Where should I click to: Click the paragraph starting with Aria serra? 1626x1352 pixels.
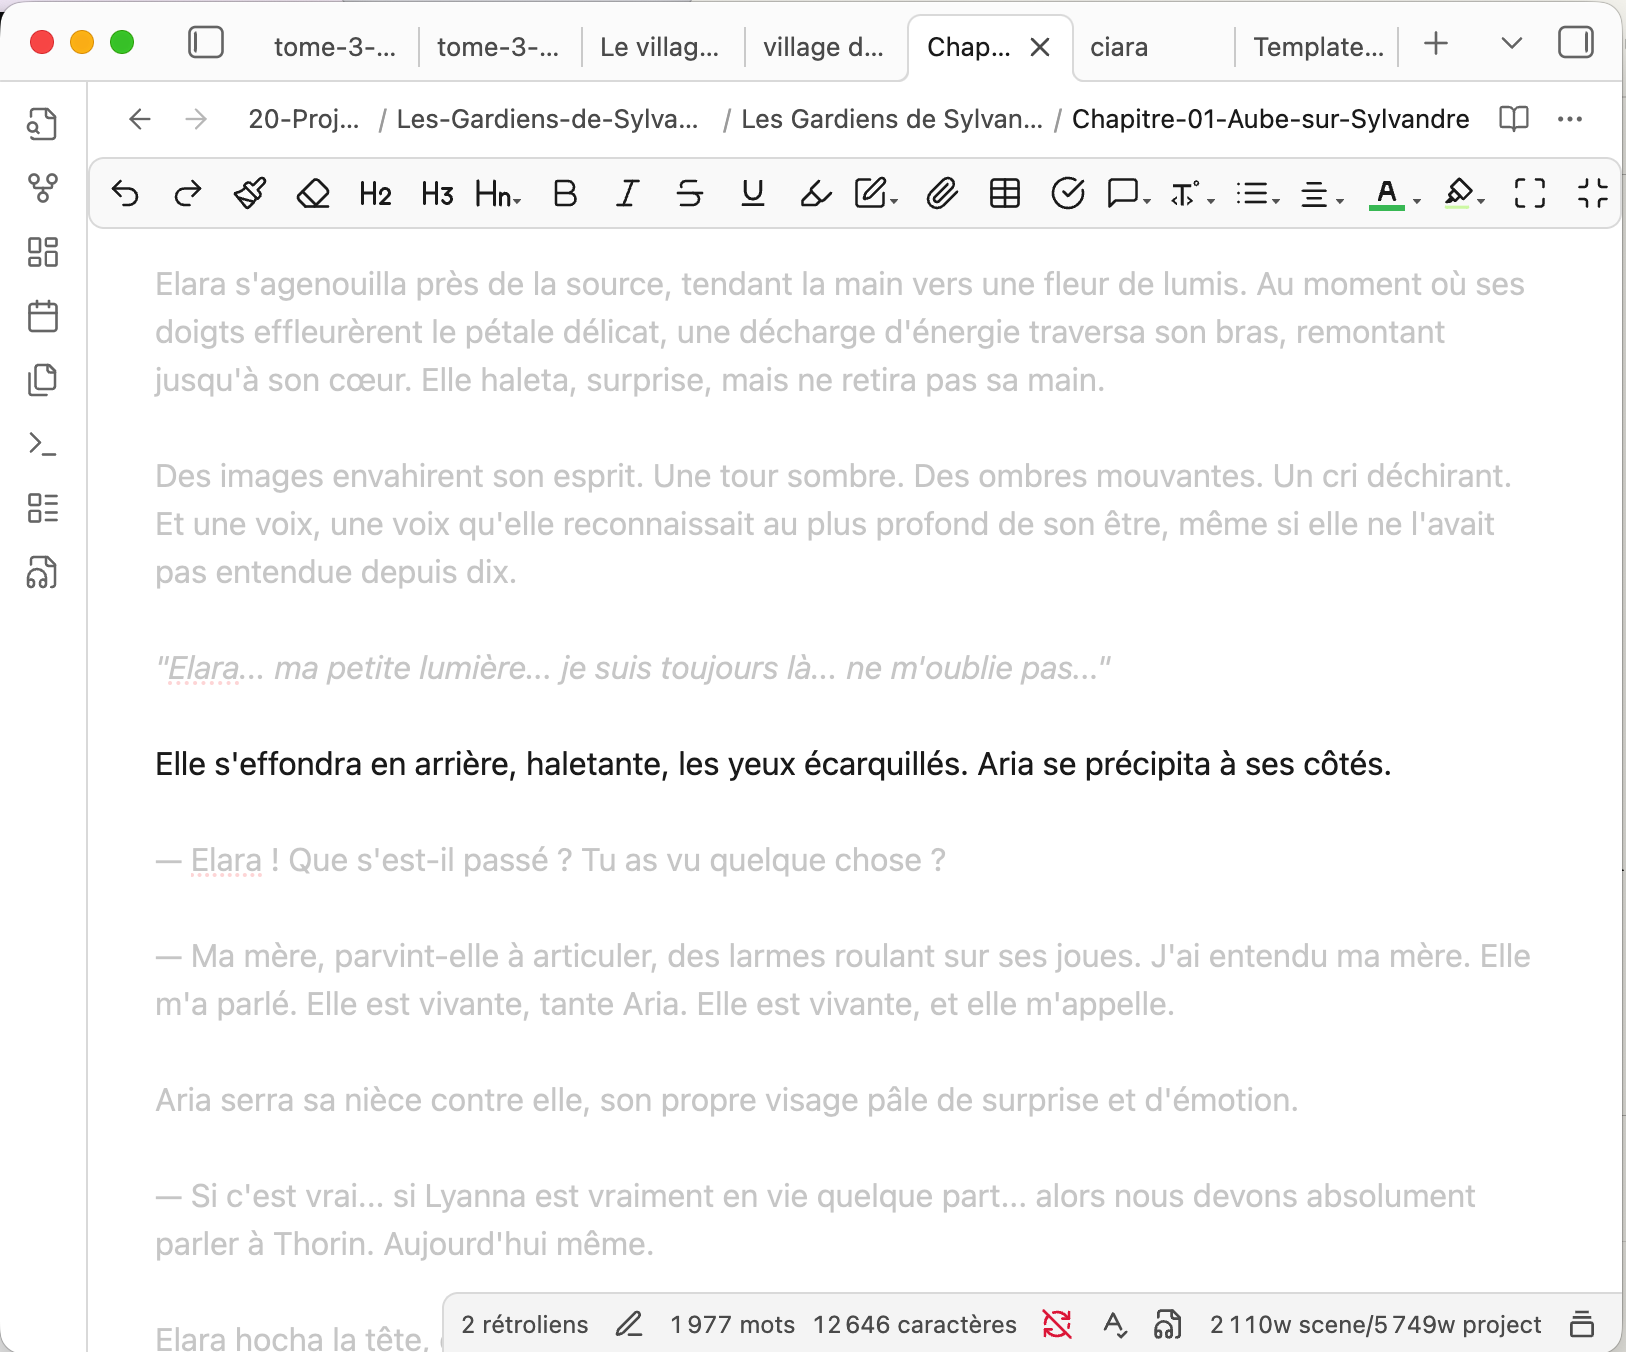726,1100
